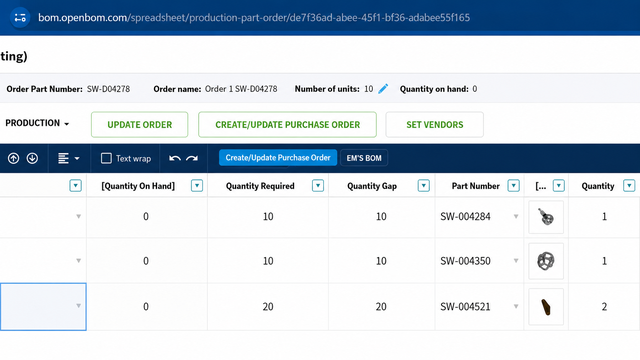This screenshot has width=640, height=360.
Task: Open Part Number column filter
Action: tap(513, 186)
